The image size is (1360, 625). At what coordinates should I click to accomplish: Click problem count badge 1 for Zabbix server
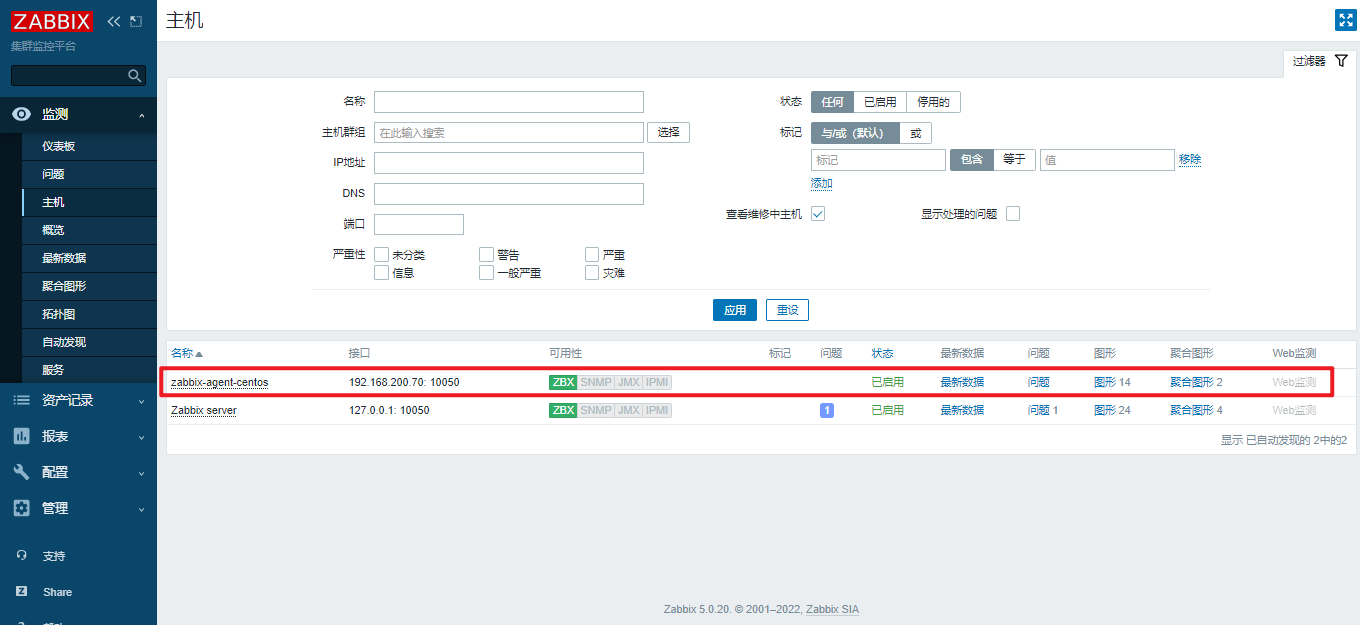tap(827, 410)
